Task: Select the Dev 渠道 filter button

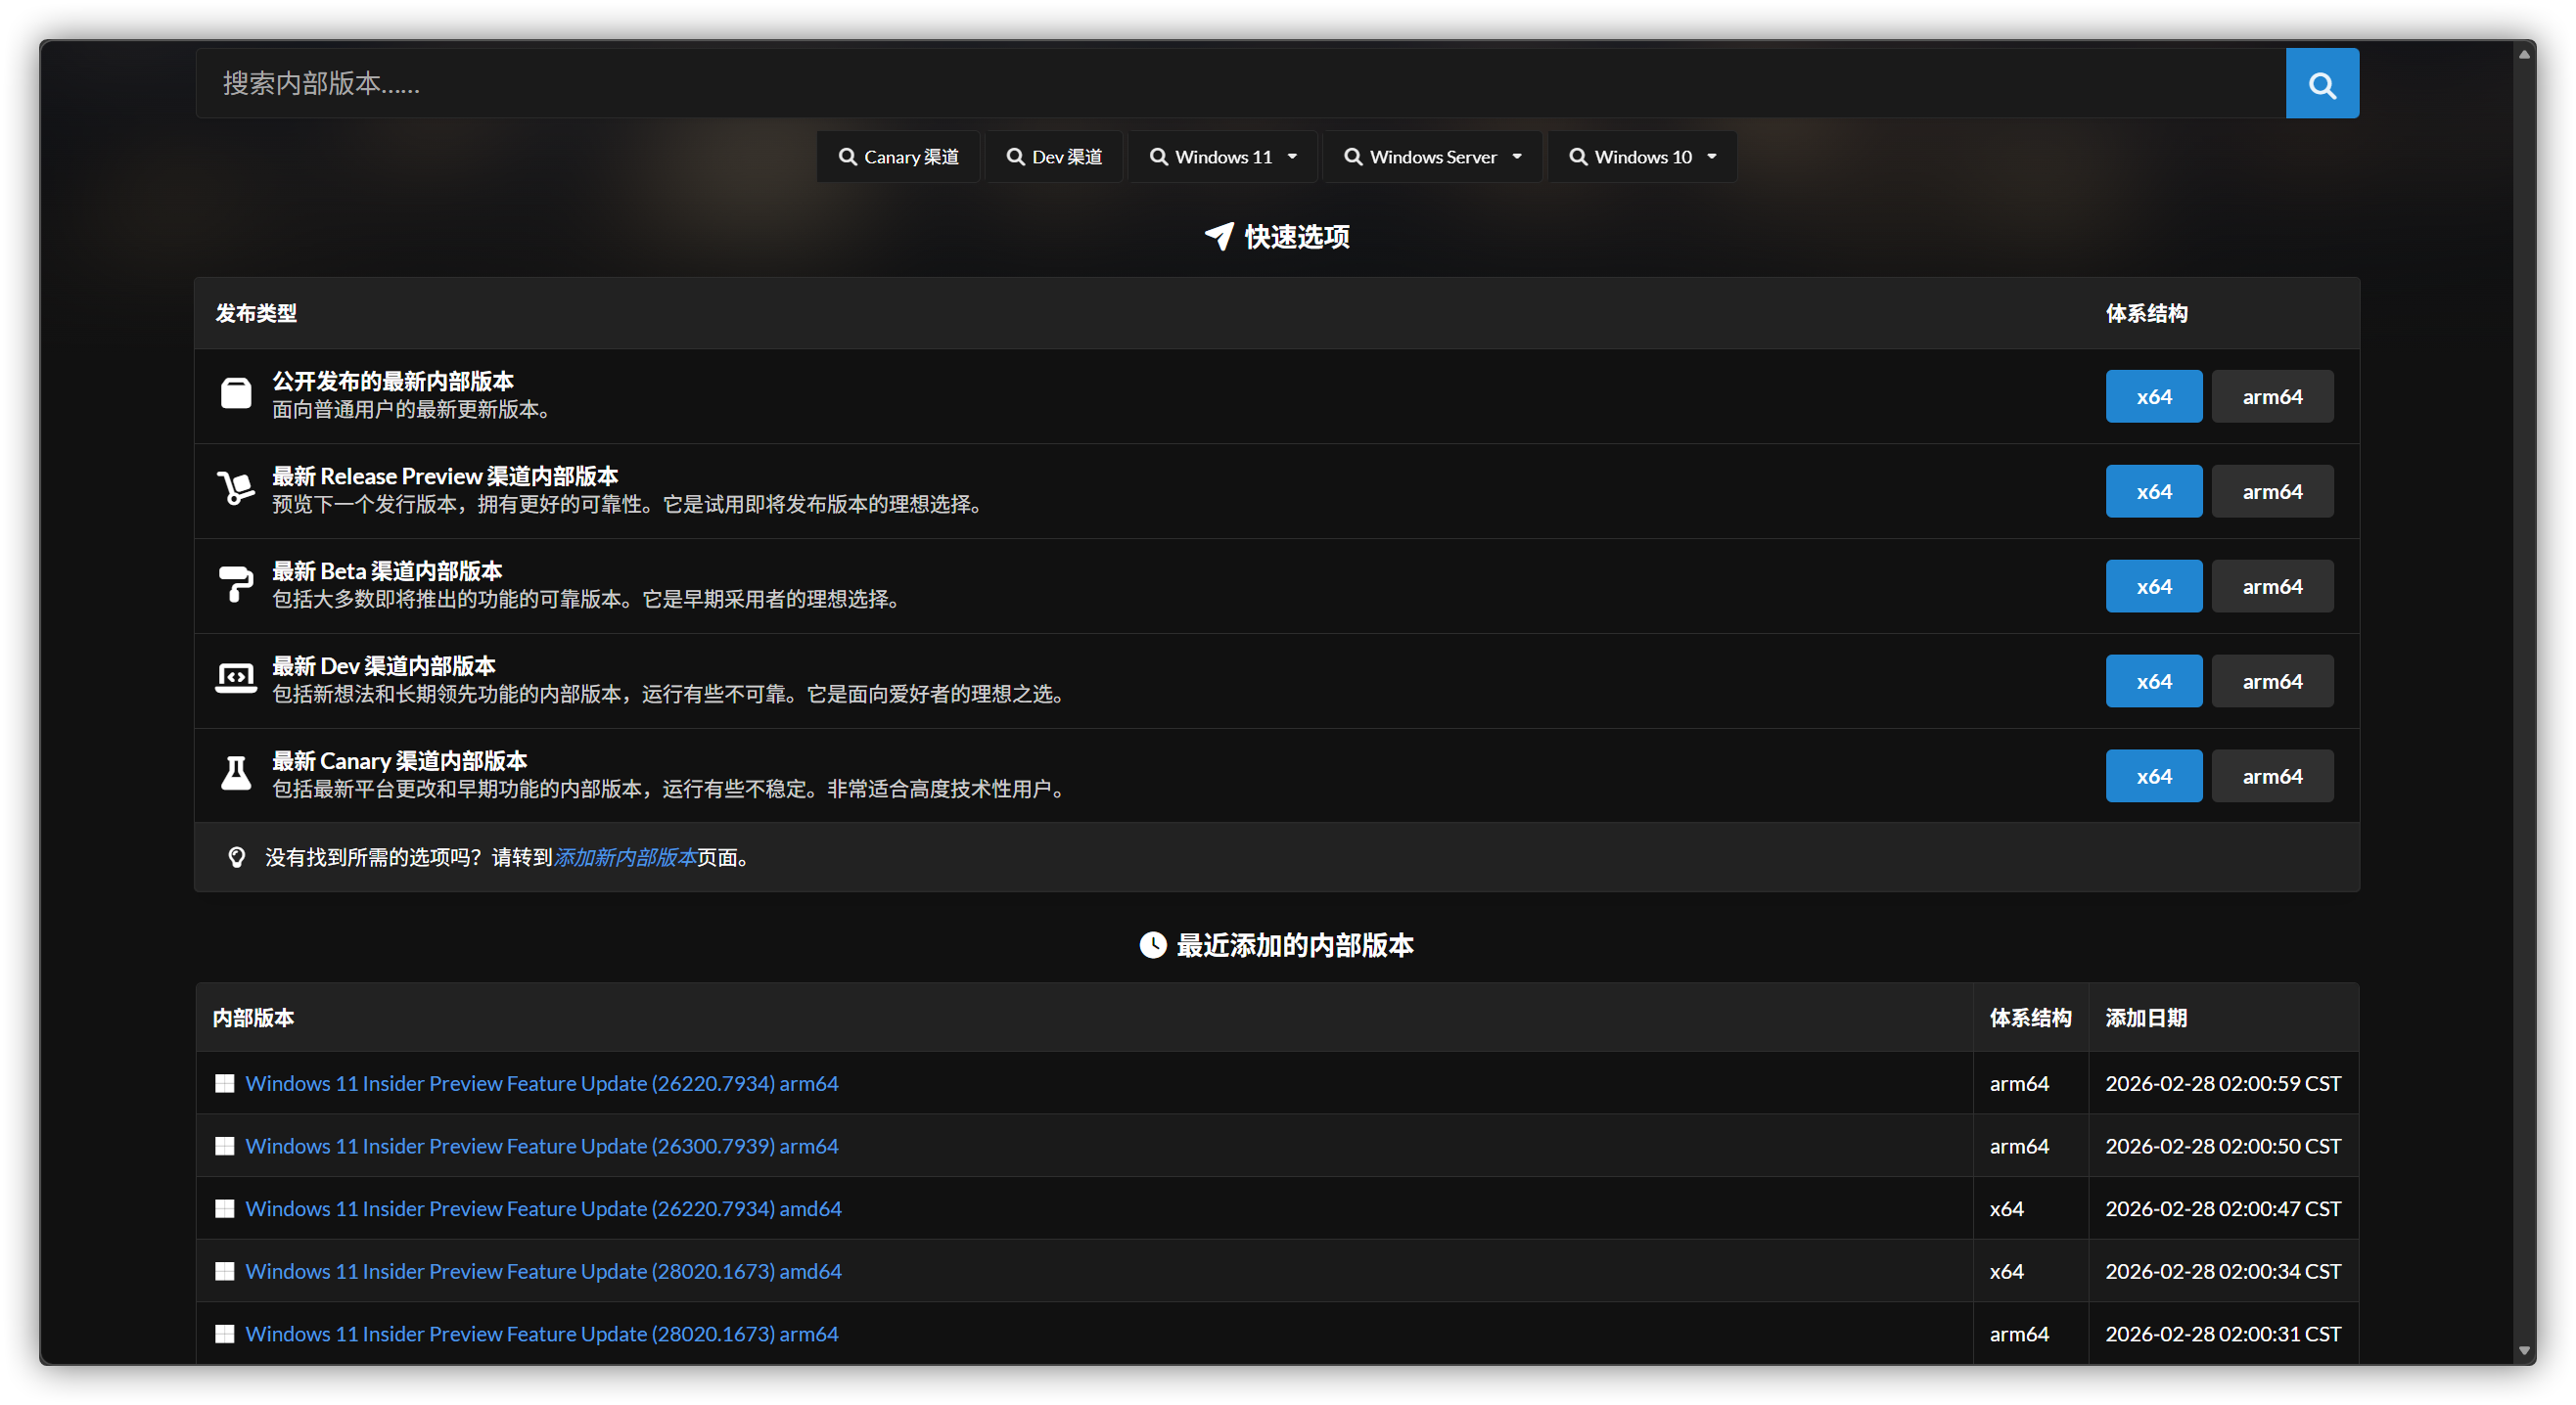Action: (1054, 156)
